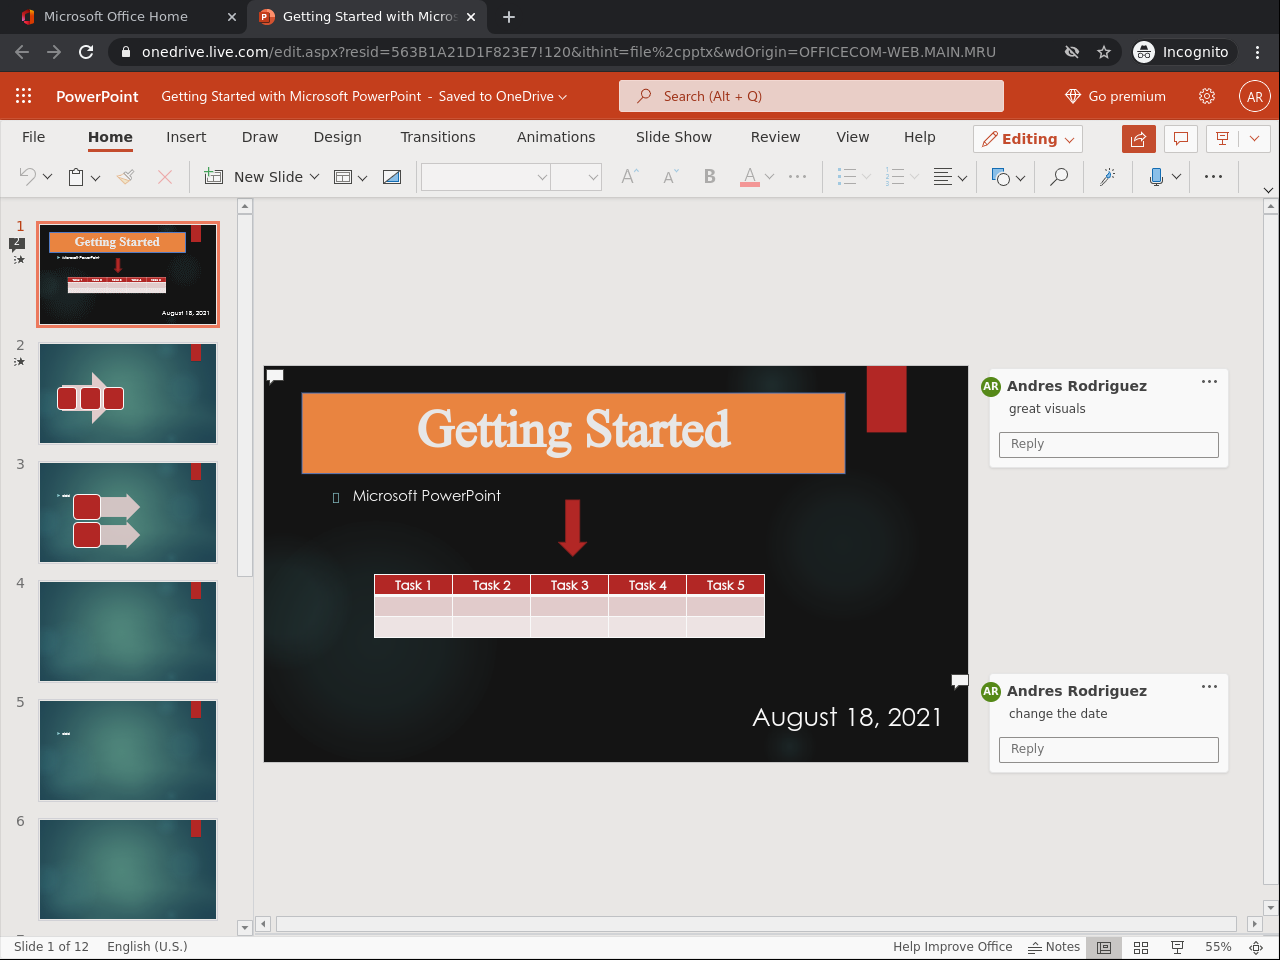
Task: Switch to the Insert tab
Action: point(186,137)
